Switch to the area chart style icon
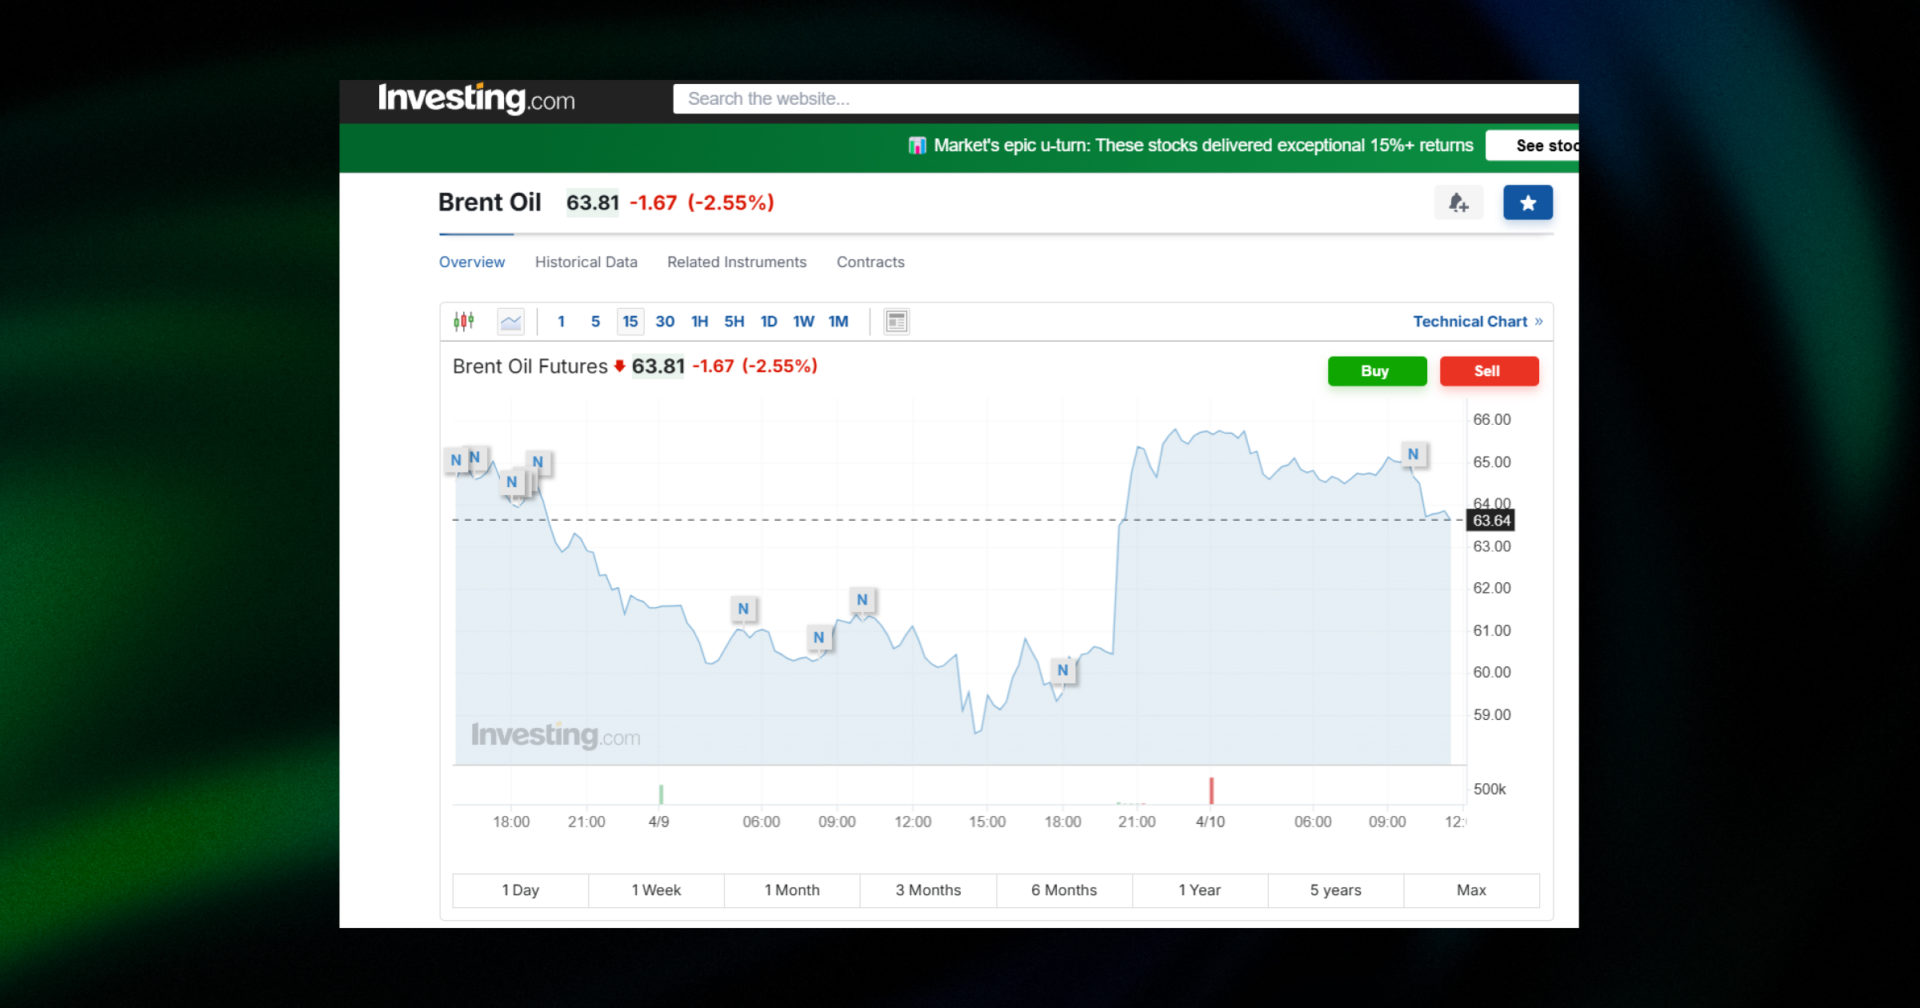1920x1008 pixels. (x=511, y=321)
